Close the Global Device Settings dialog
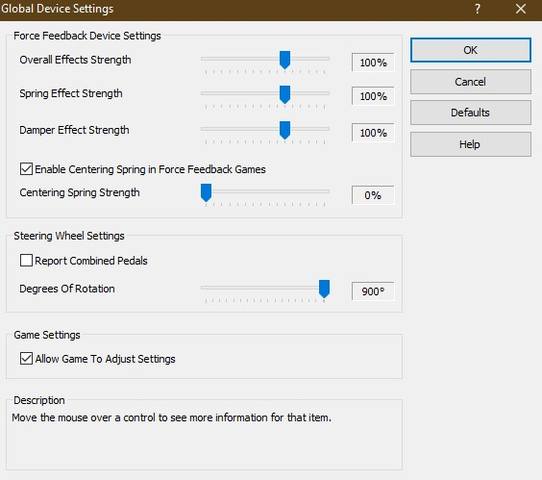This screenshot has width=542, height=480. click(x=521, y=9)
